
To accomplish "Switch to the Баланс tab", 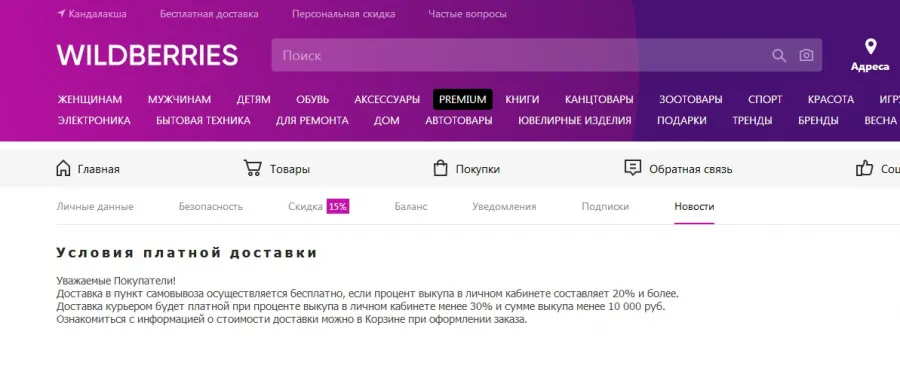I will [x=411, y=207].
